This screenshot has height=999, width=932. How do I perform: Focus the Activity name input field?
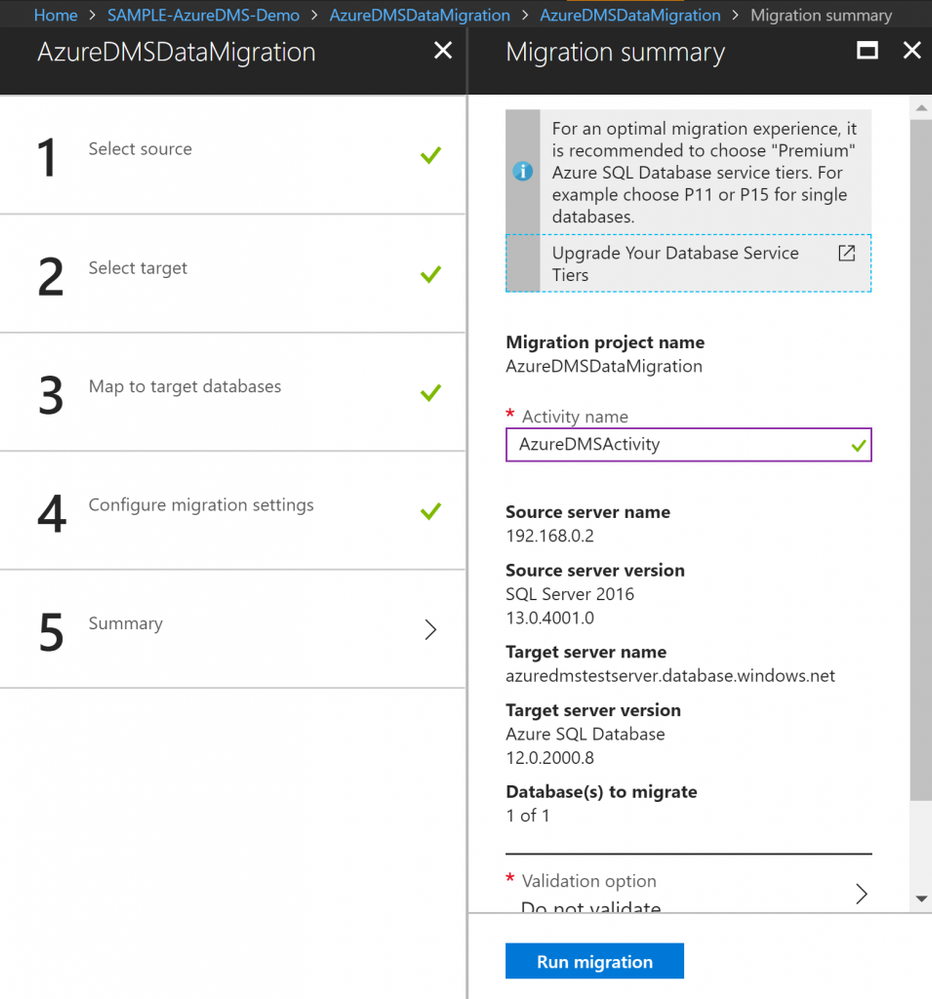[688, 445]
